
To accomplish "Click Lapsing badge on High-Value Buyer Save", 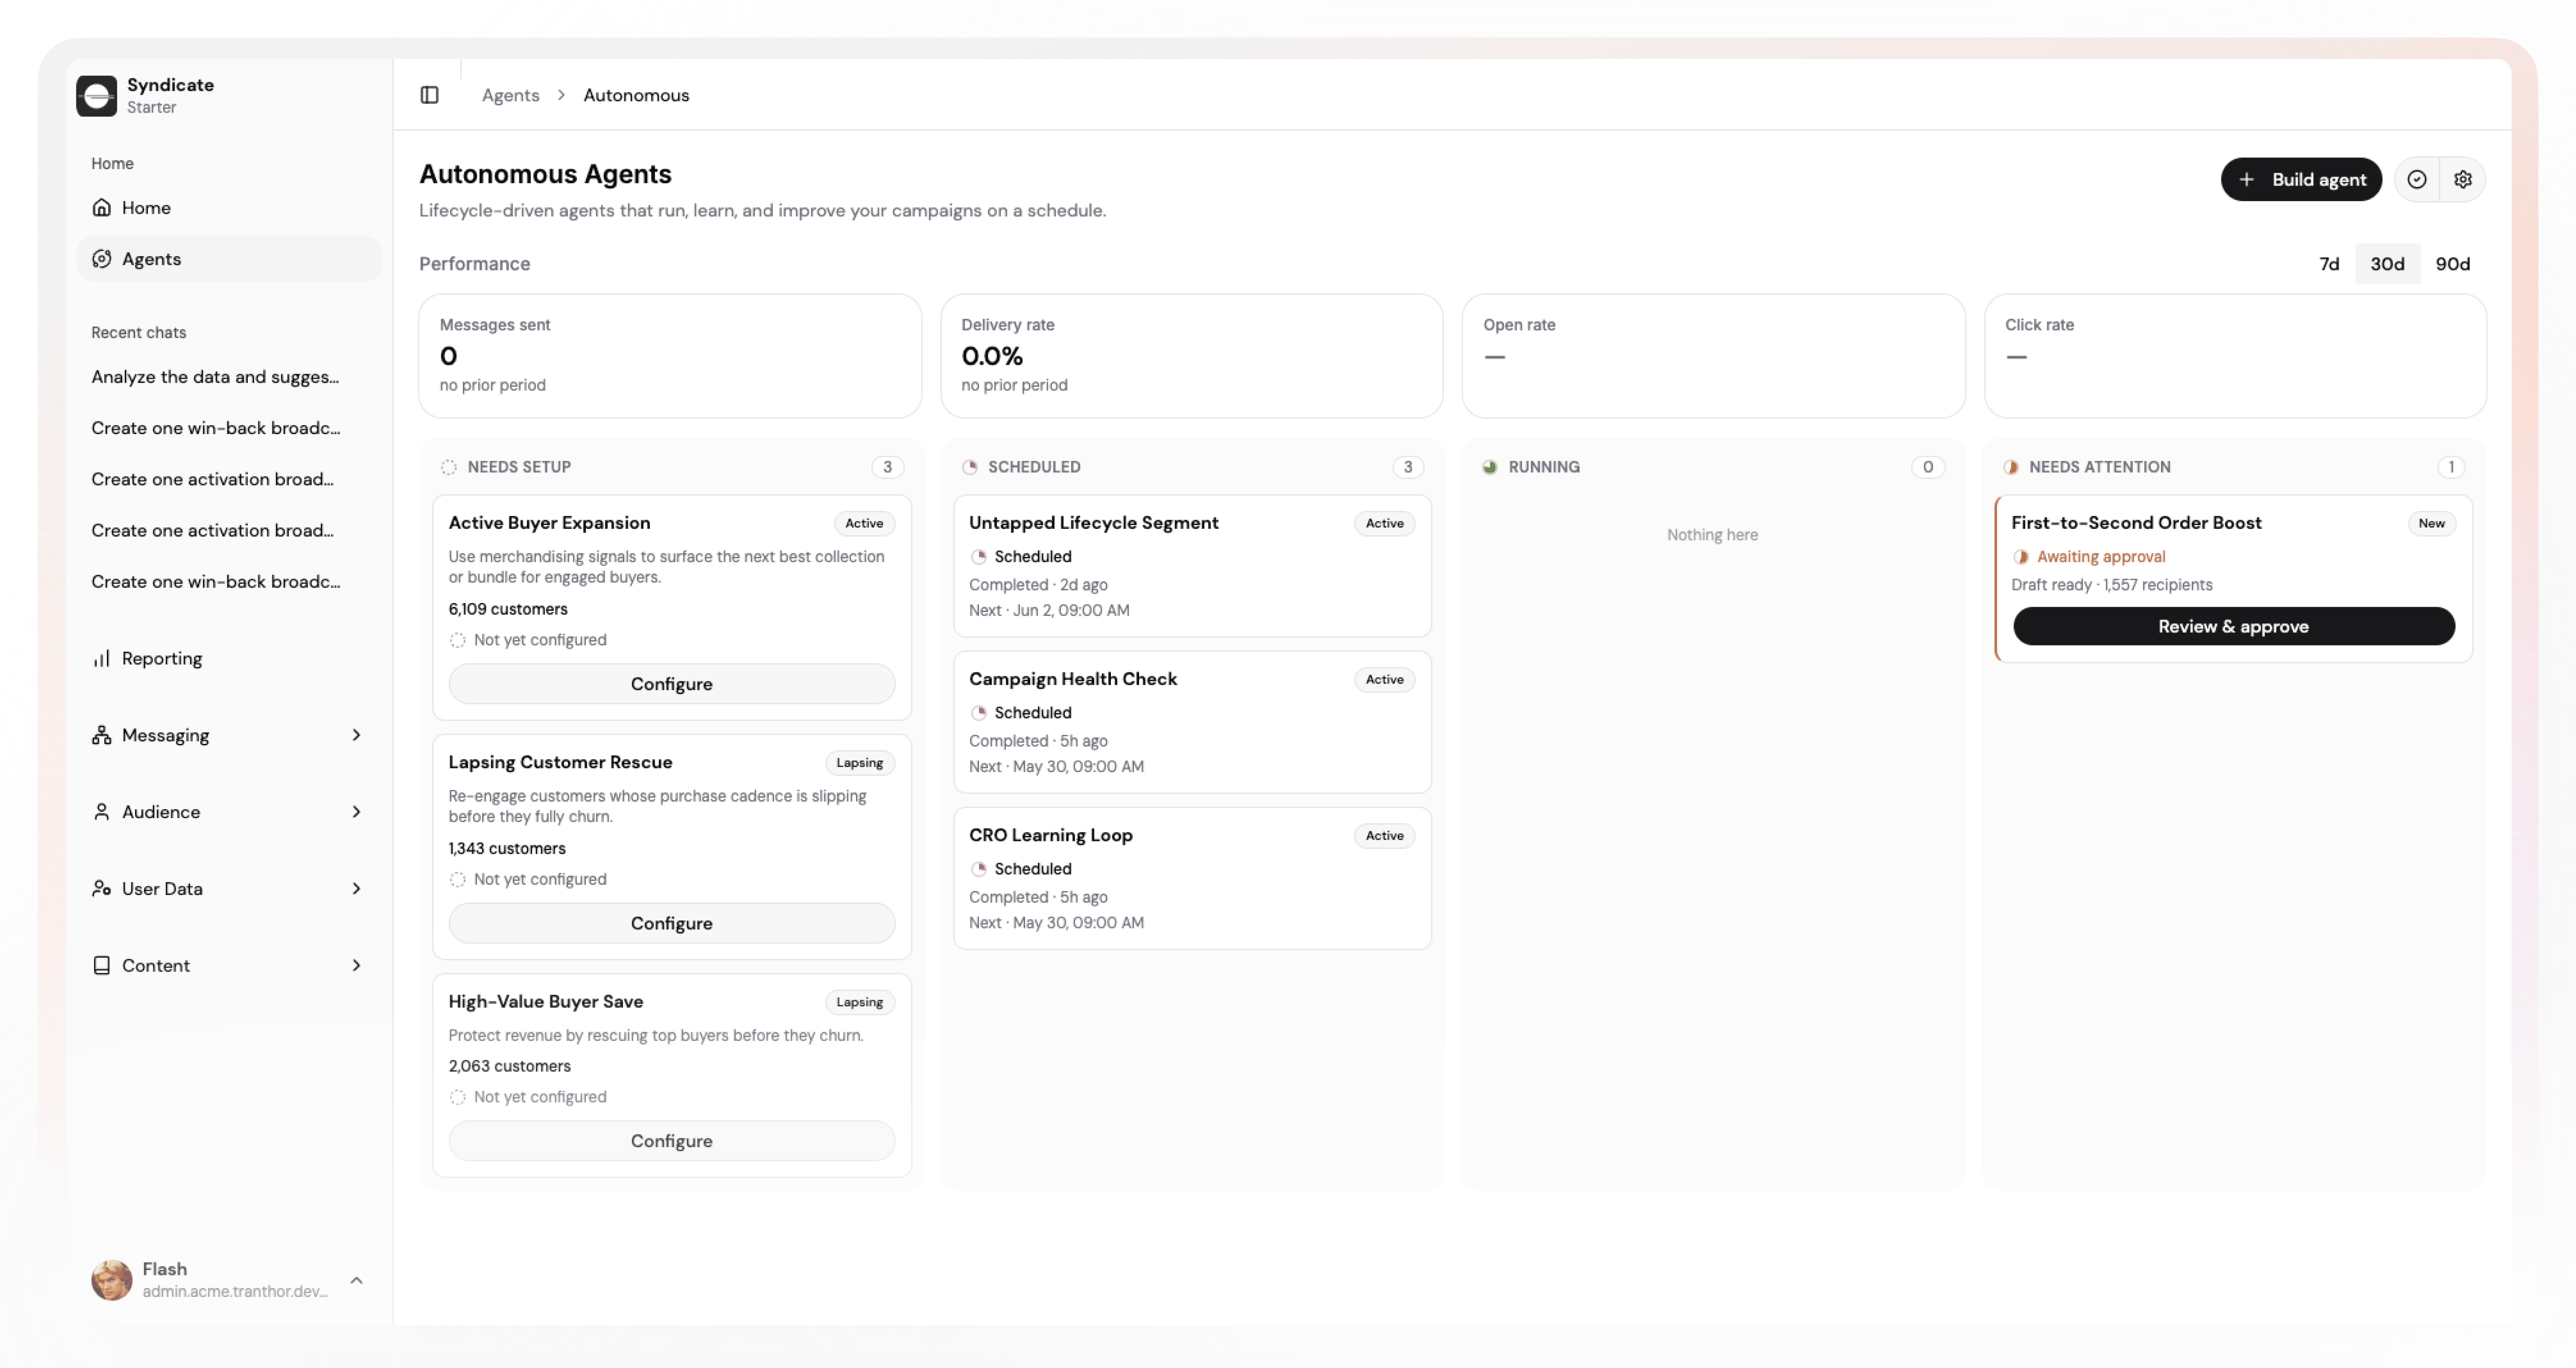I will pos(859,1002).
